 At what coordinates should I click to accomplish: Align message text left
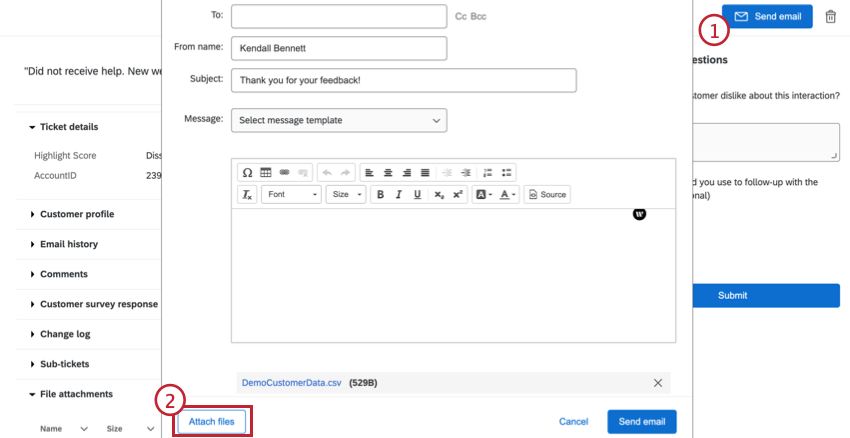click(x=370, y=173)
